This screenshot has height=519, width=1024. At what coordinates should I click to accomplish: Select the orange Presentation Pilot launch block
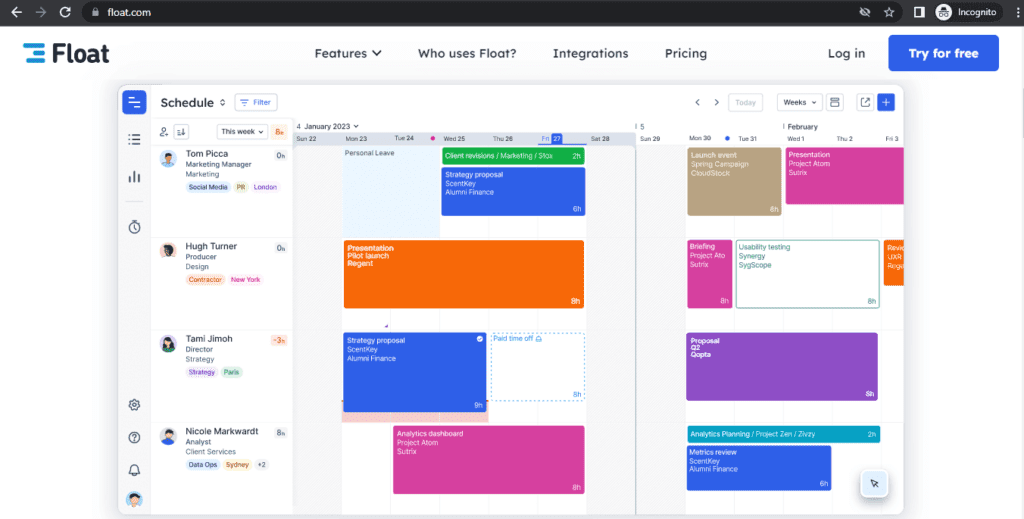pyautogui.click(x=464, y=274)
